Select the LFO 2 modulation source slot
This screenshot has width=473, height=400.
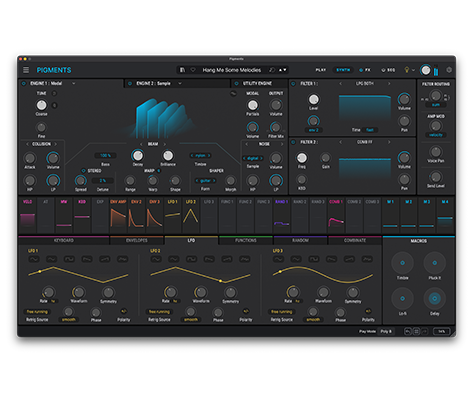click(x=191, y=215)
